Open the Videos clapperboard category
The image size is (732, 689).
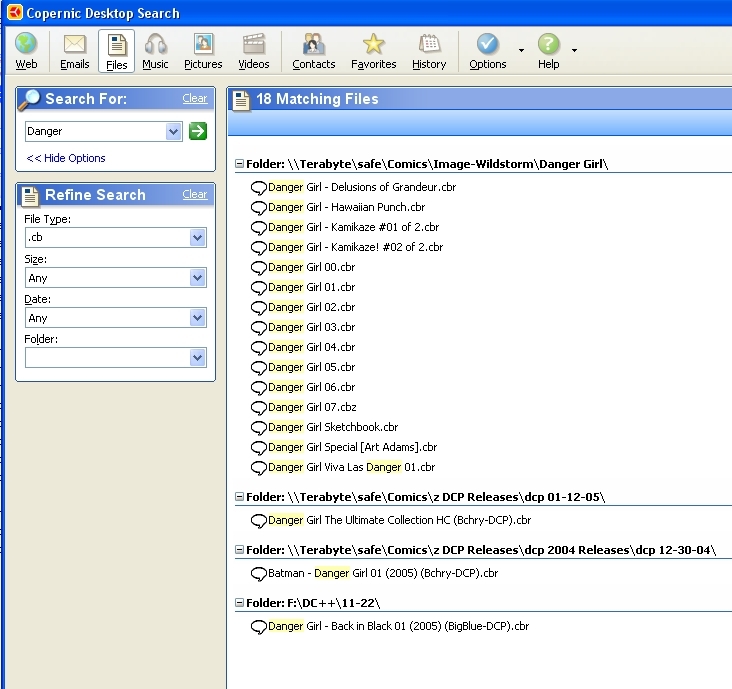[x=253, y=51]
